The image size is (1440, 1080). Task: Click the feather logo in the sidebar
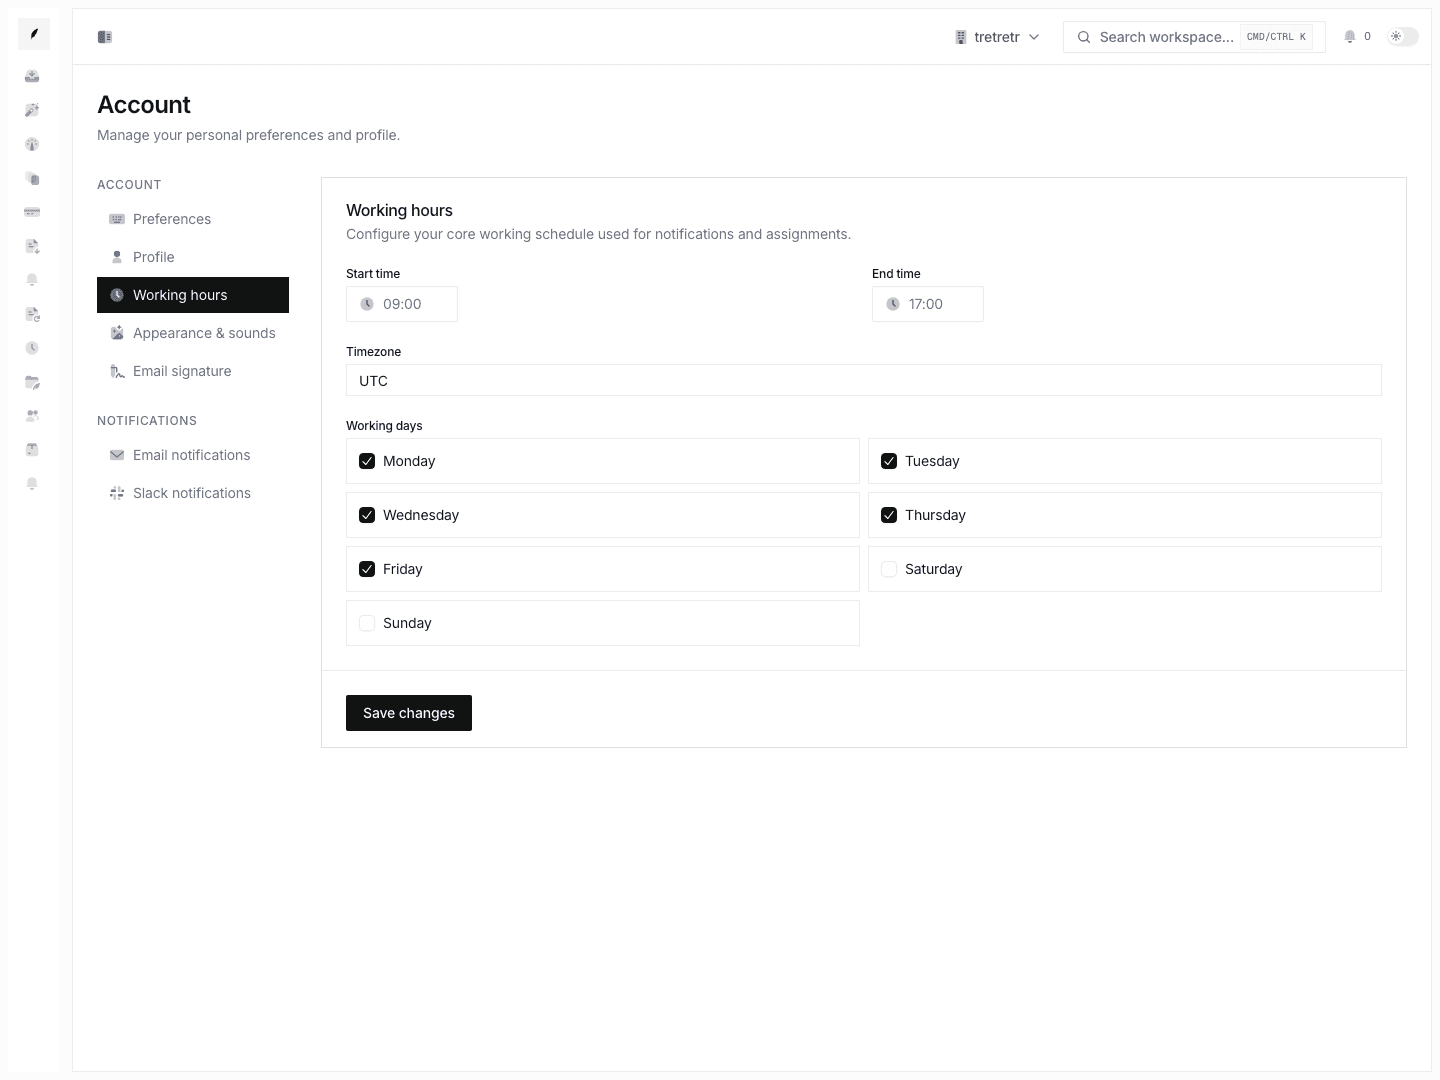(34, 34)
